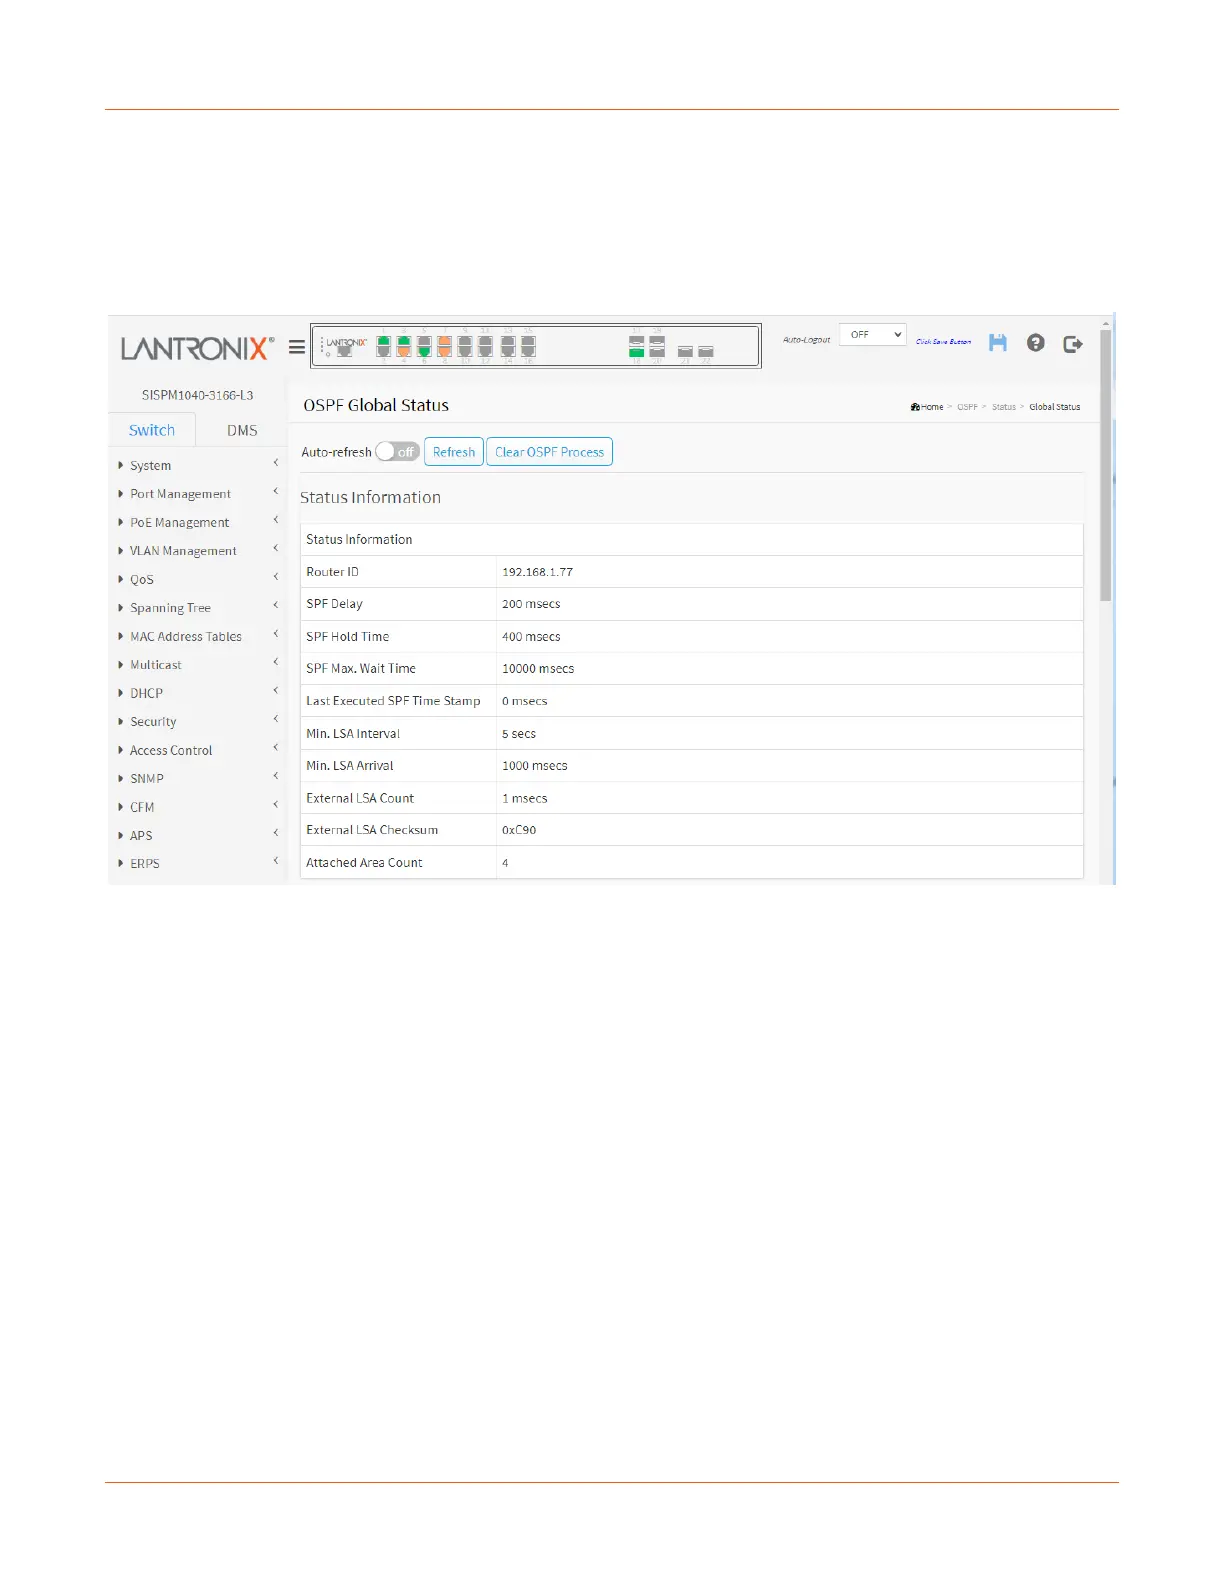The image size is (1224, 1584).
Task: Click the Home breadcrumb link
Action: 932,407
